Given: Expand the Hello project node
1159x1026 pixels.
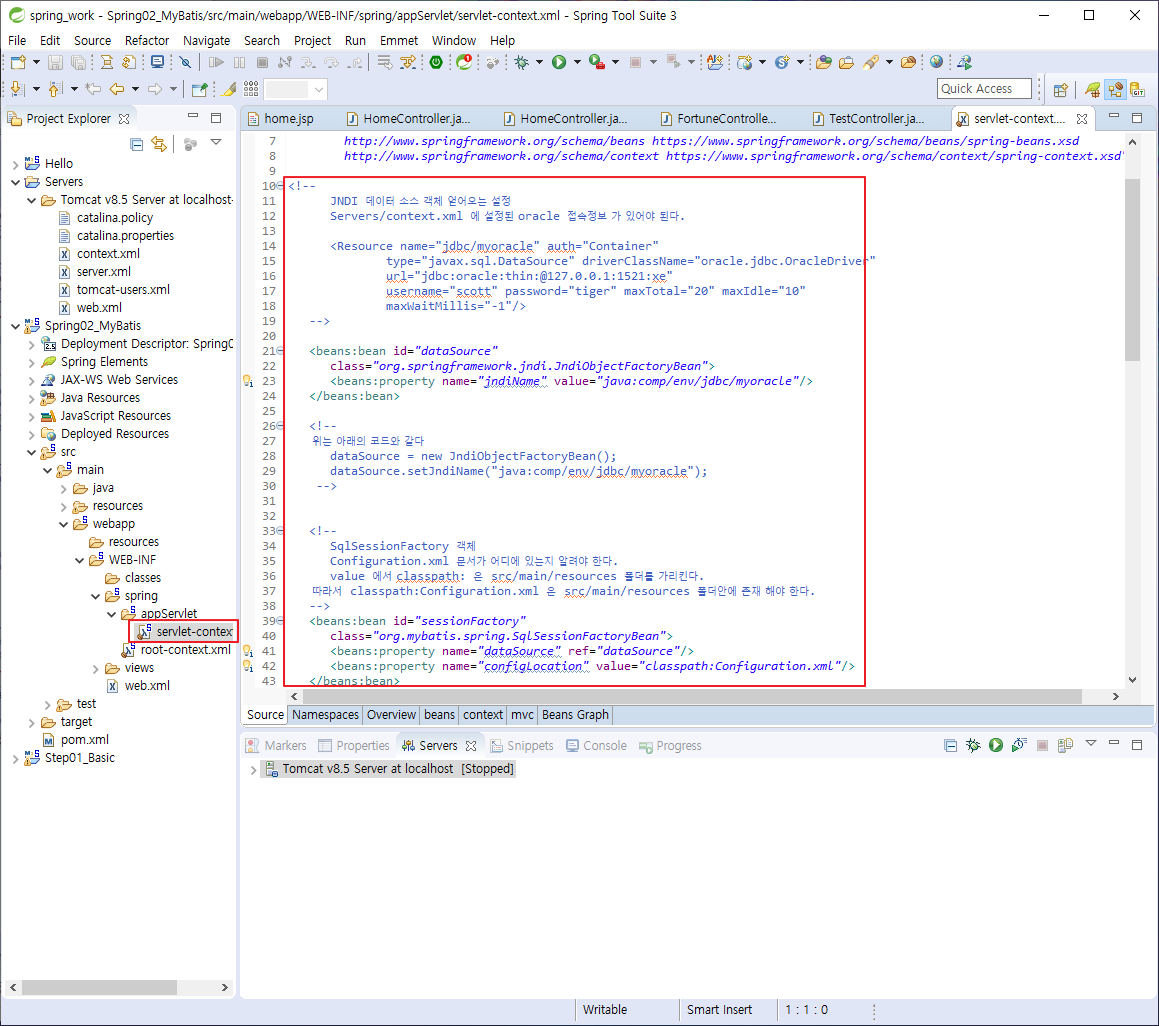Looking at the screenshot, I should click(16, 163).
